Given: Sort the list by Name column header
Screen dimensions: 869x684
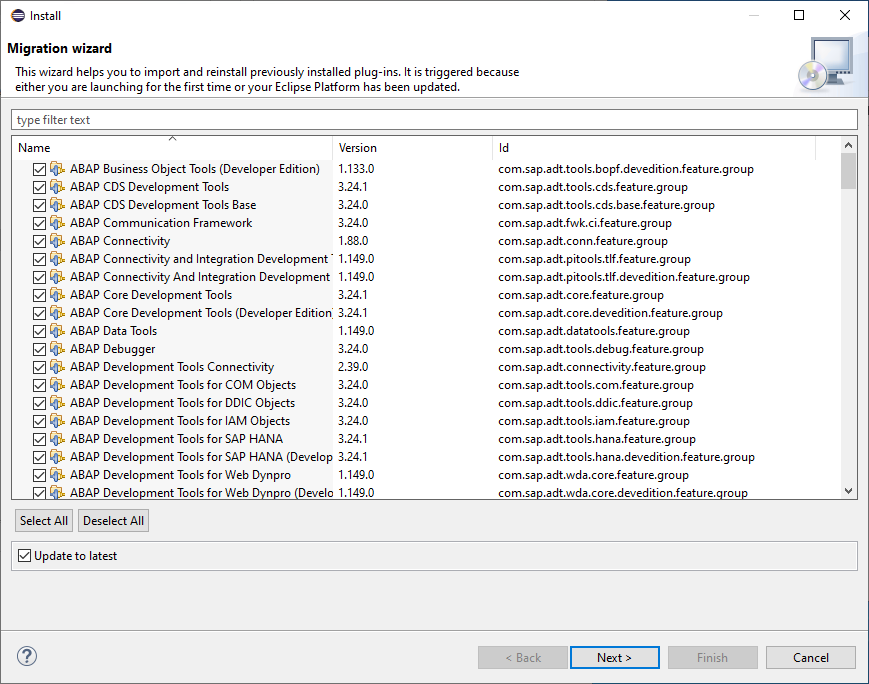Looking at the screenshot, I should (172, 147).
